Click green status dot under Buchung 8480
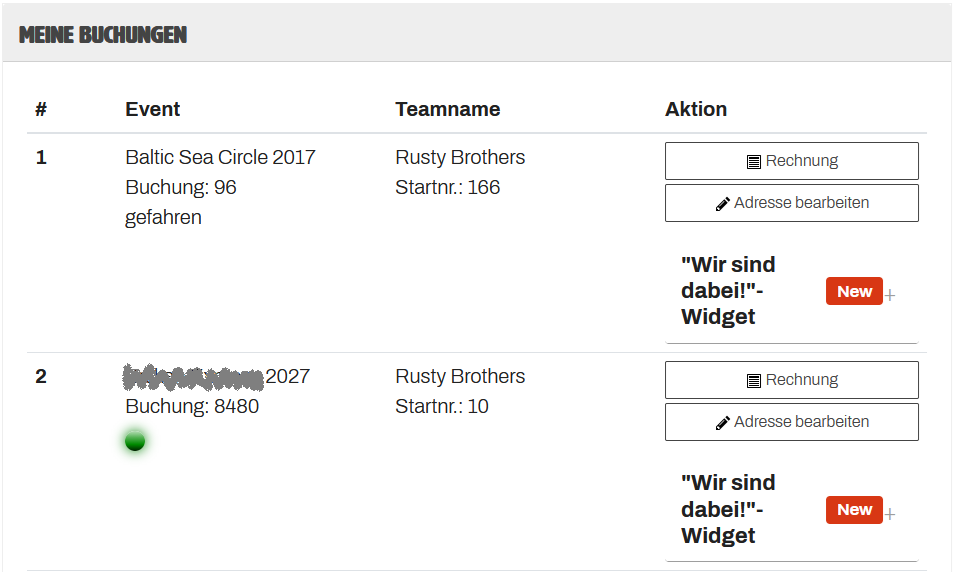Image resolution: width=954 pixels, height=572 pixels. click(135, 441)
